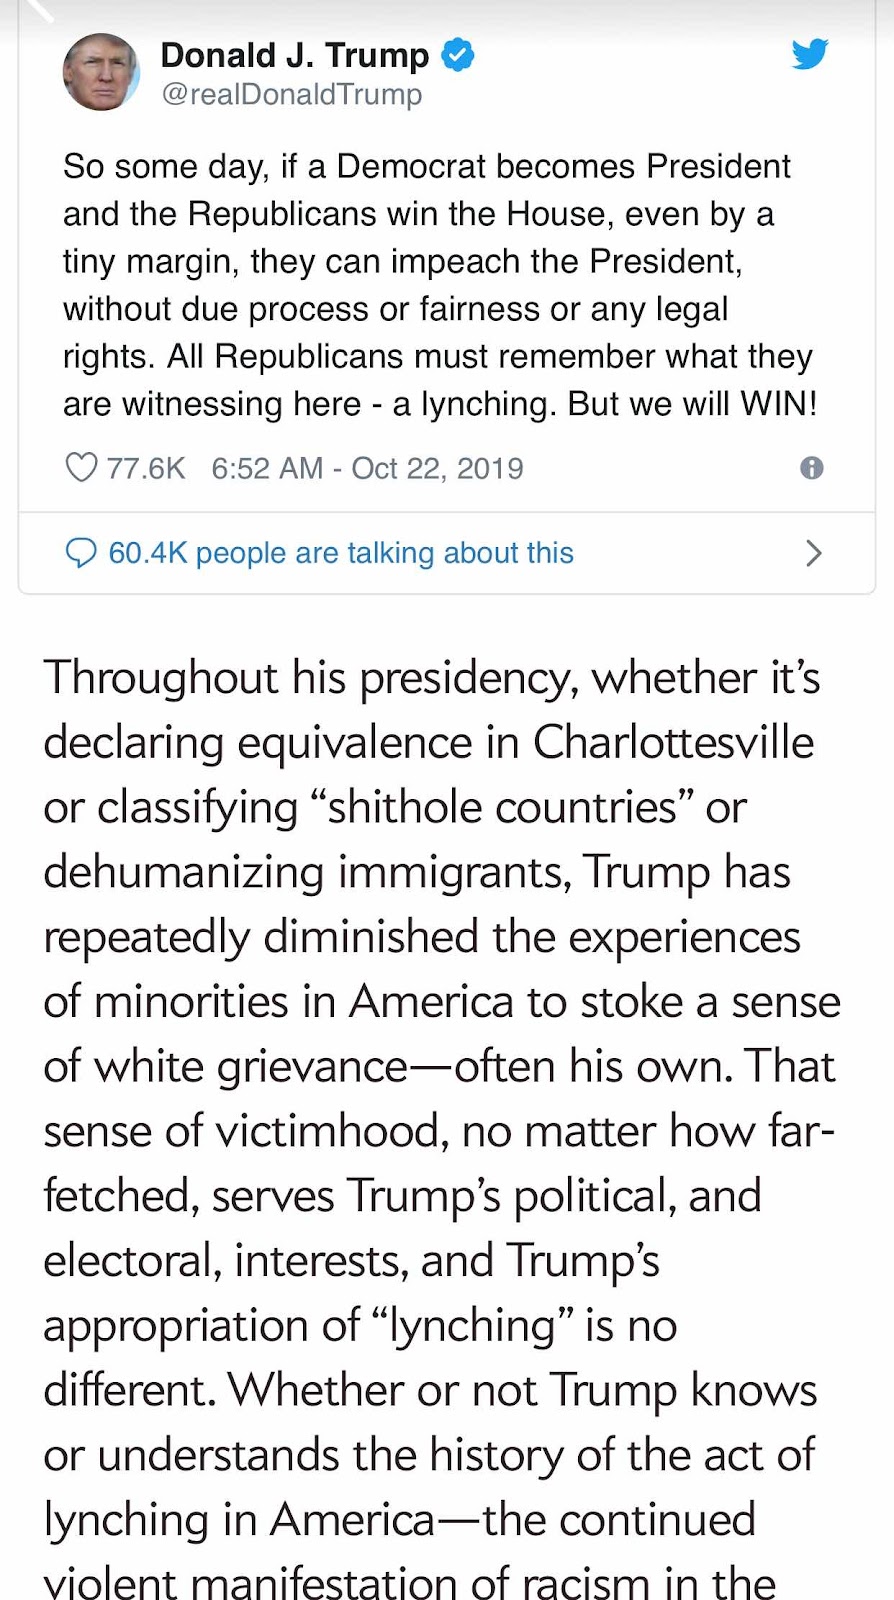Open the Twitter bird logo link
894x1600 pixels.
[x=809, y=53]
